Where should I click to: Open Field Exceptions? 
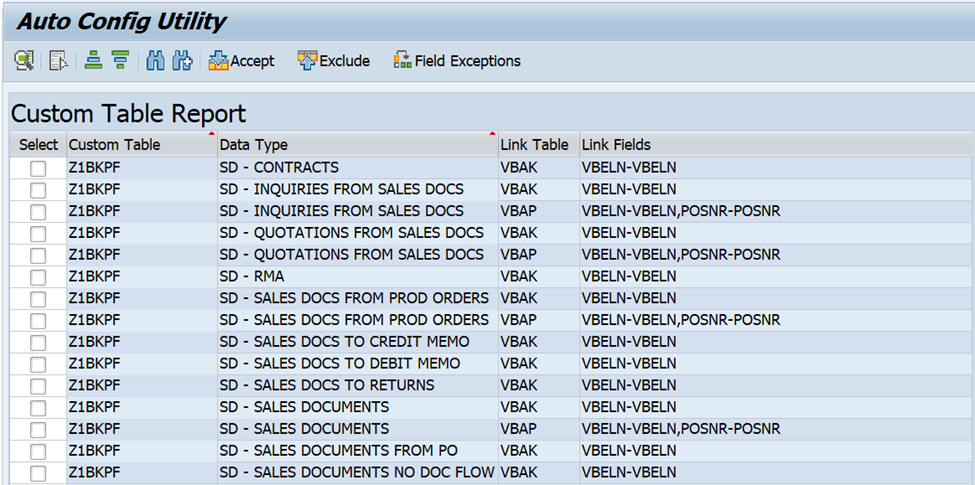457,61
